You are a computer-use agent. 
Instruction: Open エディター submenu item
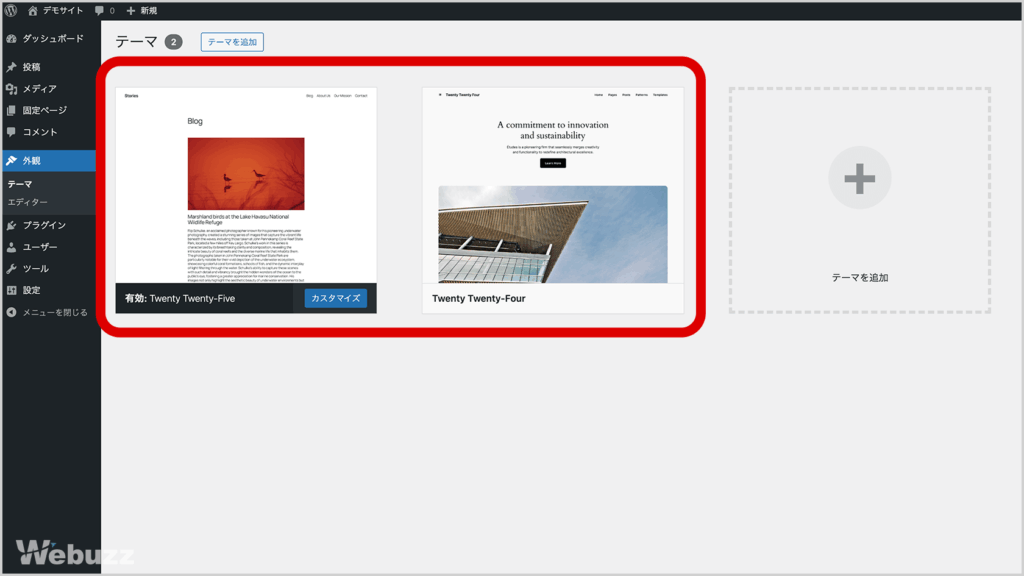[27, 202]
